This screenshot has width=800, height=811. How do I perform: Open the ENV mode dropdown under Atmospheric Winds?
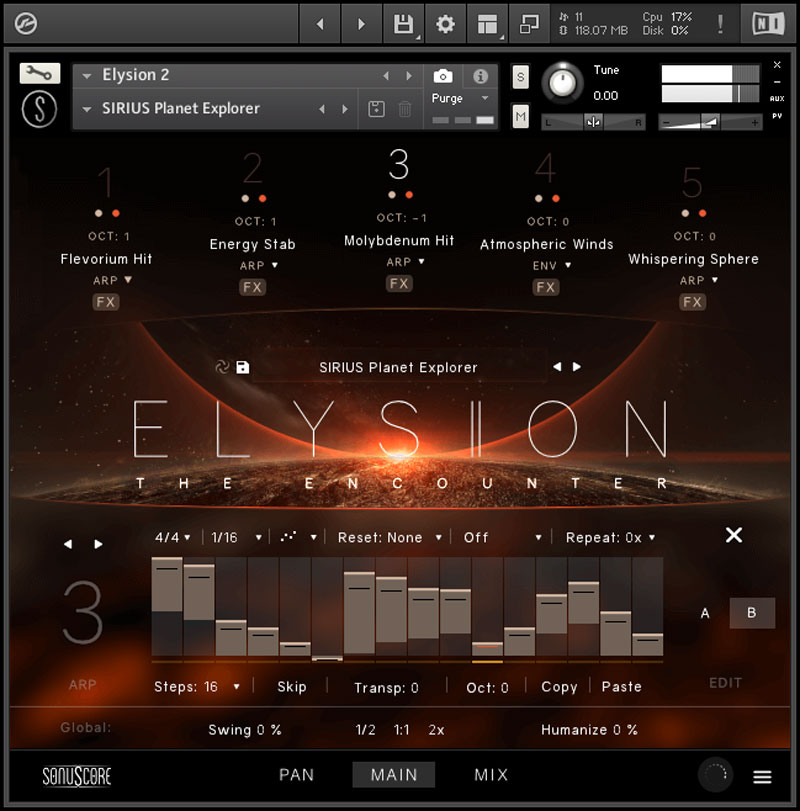click(x=551, y=265)
